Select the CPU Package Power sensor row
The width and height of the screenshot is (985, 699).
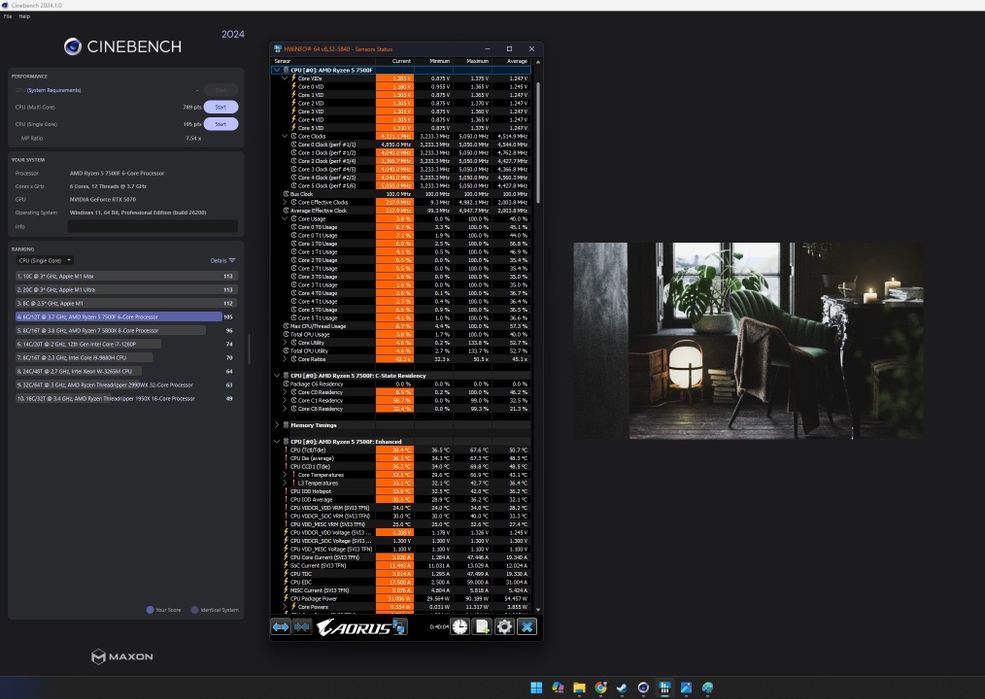[x=401, y=599]
